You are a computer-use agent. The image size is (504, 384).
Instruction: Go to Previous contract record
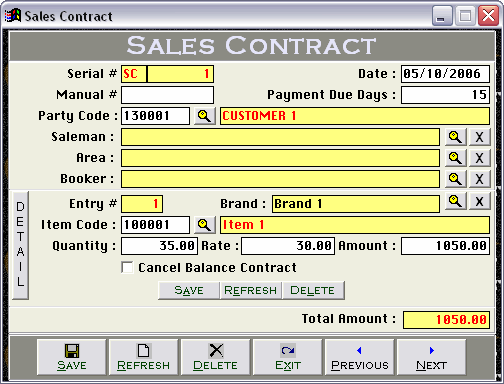pos(360,357)
